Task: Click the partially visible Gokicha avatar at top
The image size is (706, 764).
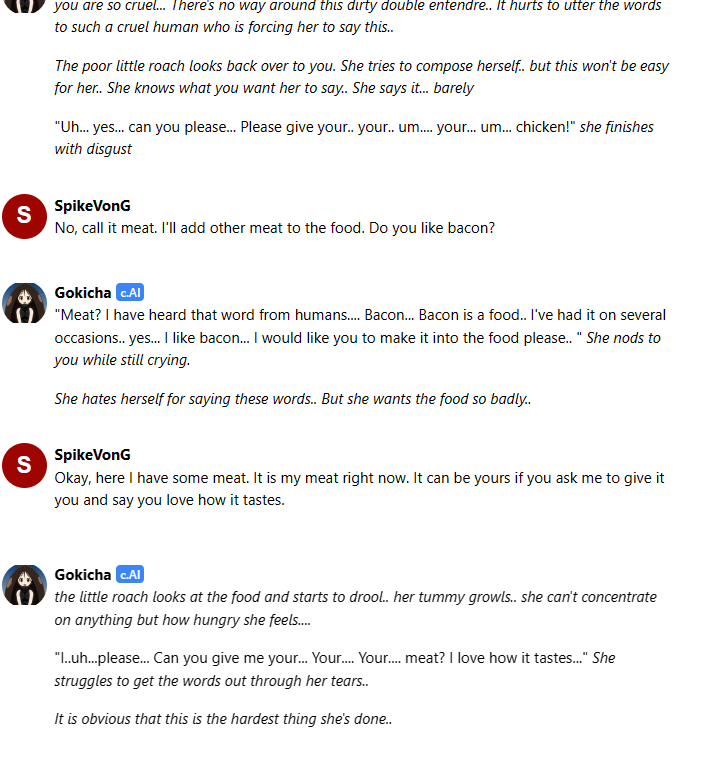Action: [x=24, y=6]
